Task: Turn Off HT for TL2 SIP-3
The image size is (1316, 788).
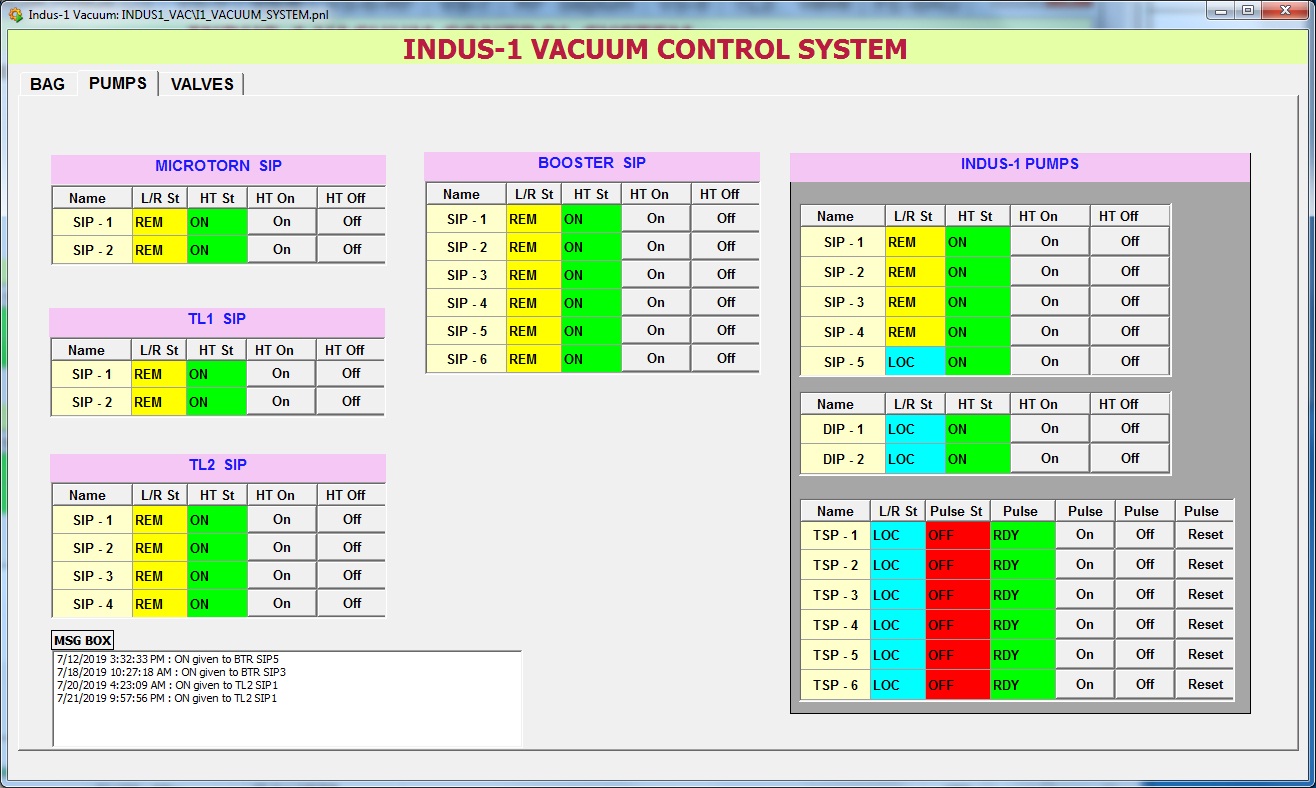Action: pyautogui.click(x=350, y=575)
